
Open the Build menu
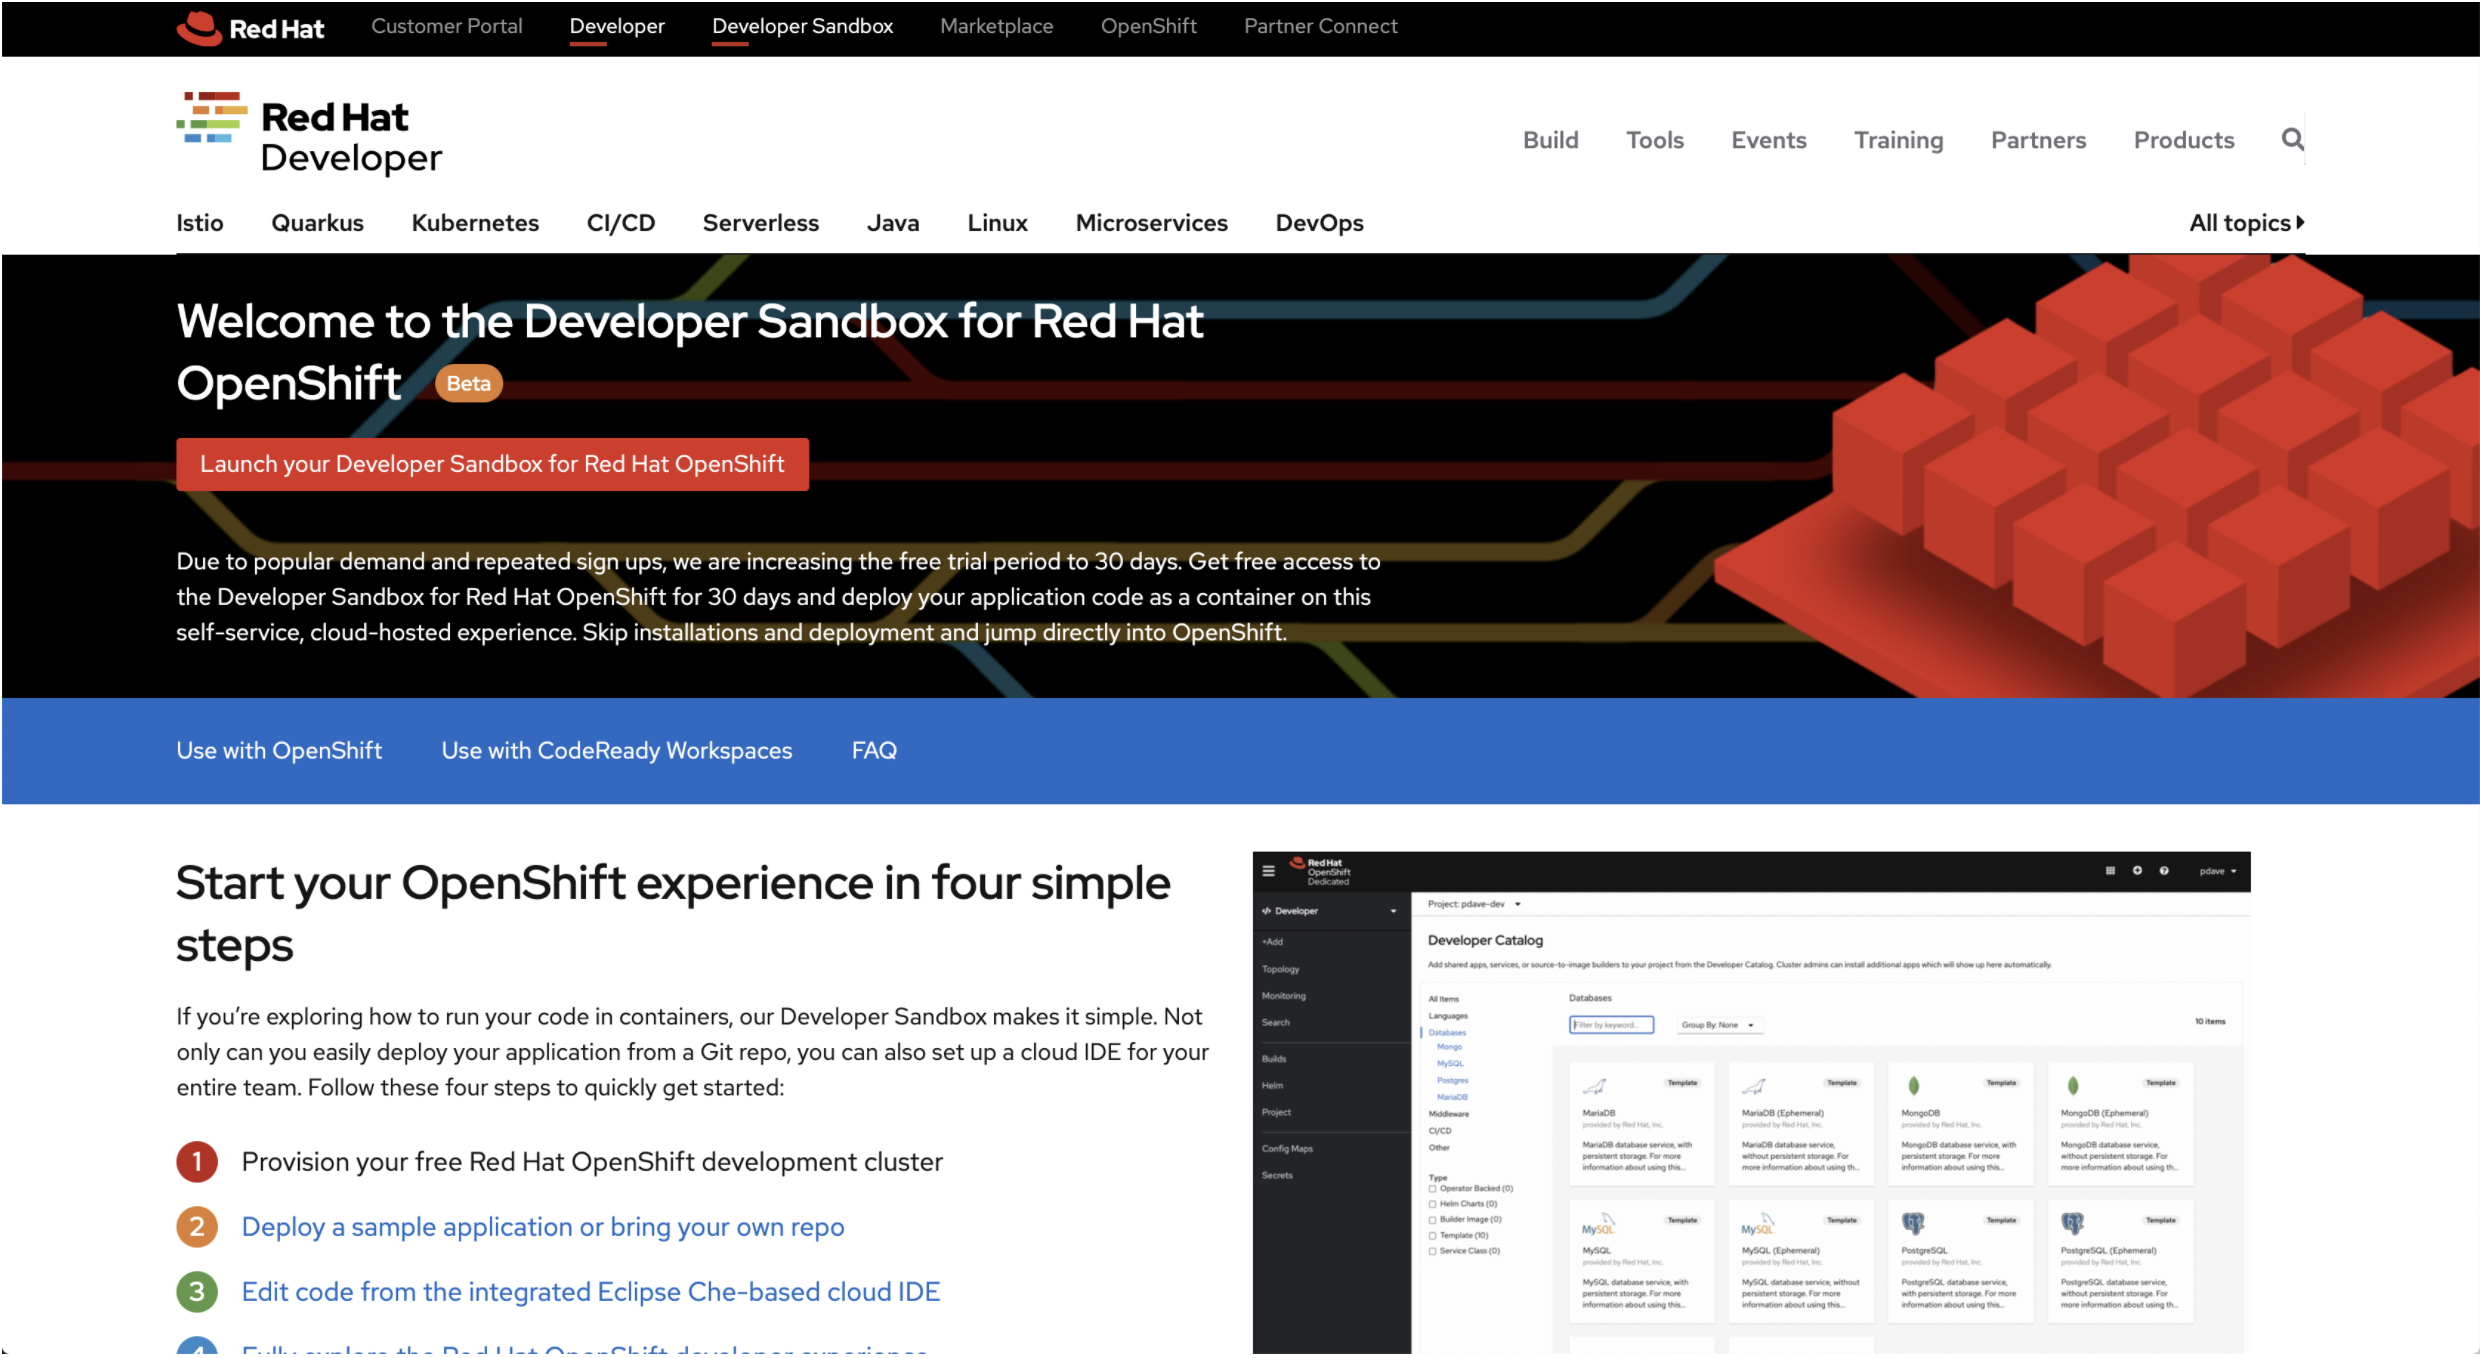1550,140
